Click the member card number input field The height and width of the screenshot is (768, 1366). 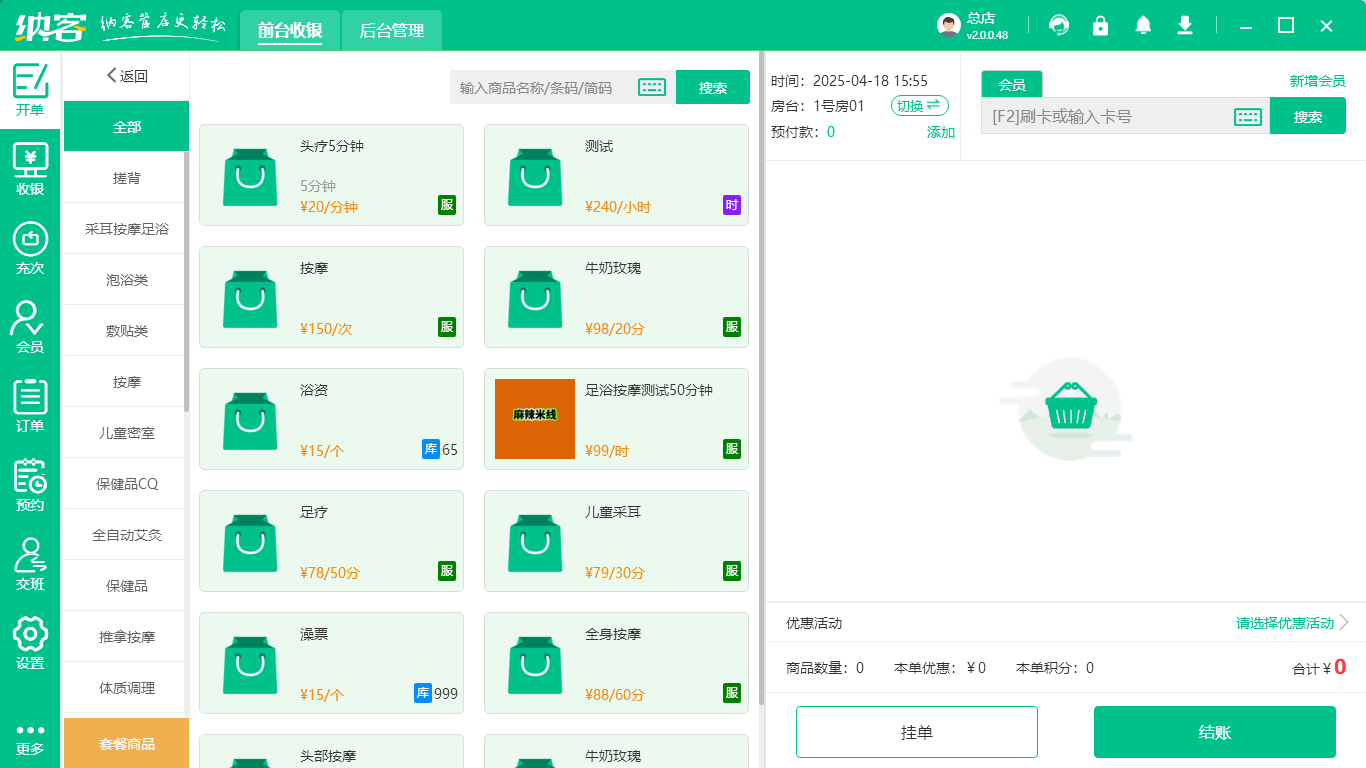coord(1105,117)
